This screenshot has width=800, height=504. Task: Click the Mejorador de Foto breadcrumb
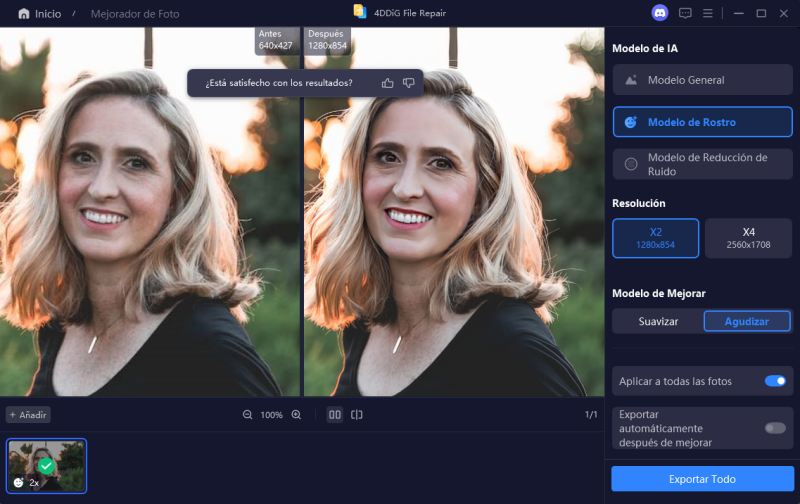tap(135, 14)
